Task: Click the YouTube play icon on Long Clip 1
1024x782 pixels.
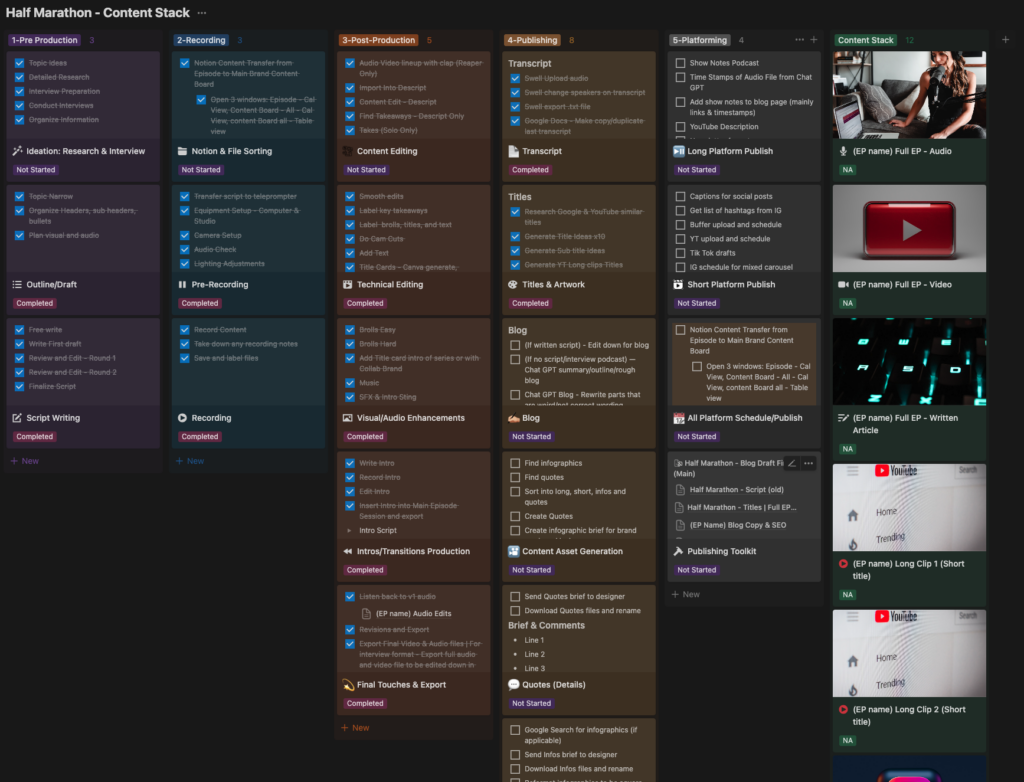Action: (x=843, y=564)
